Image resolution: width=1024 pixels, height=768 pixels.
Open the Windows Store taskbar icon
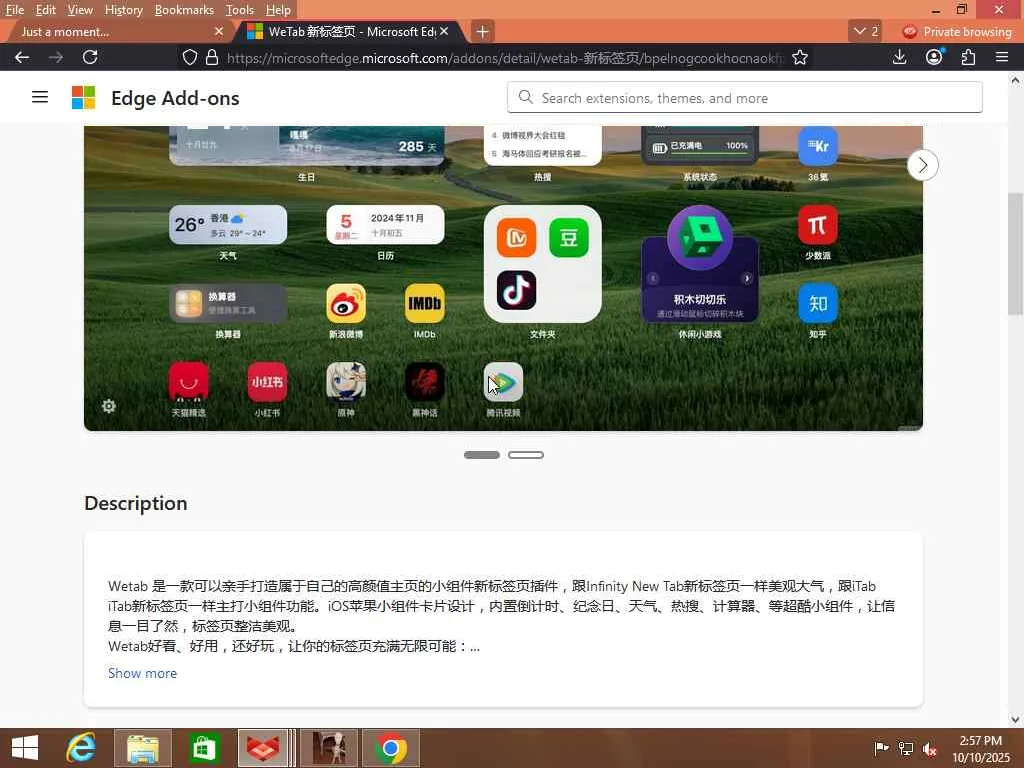coord(204,748)
